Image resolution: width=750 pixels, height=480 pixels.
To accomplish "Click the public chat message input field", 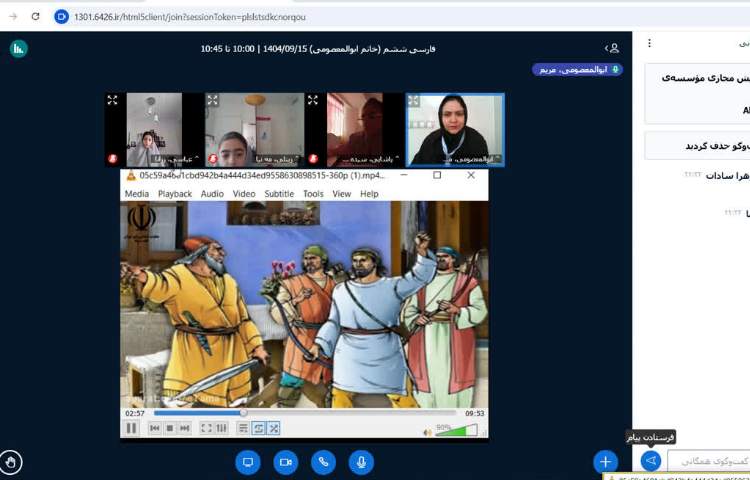I will (712, 461).
